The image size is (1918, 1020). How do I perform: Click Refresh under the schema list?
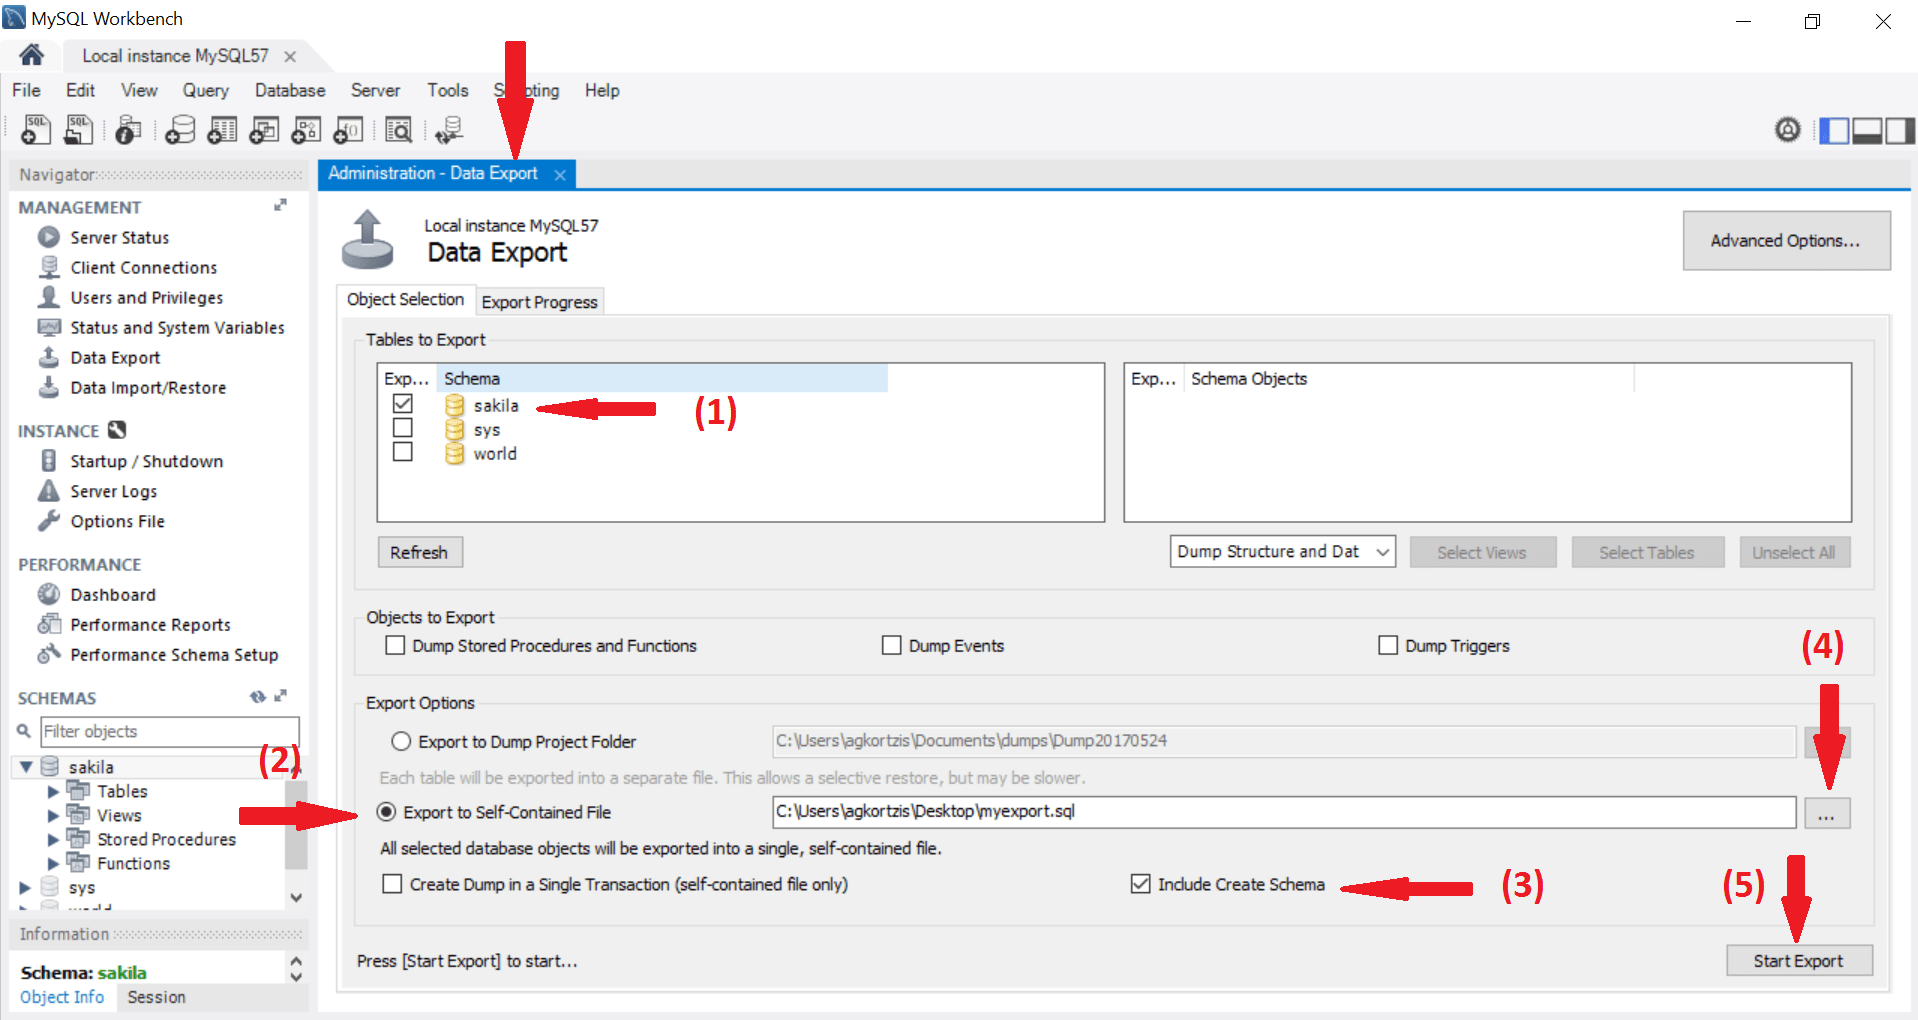click(x=419, y=552)
